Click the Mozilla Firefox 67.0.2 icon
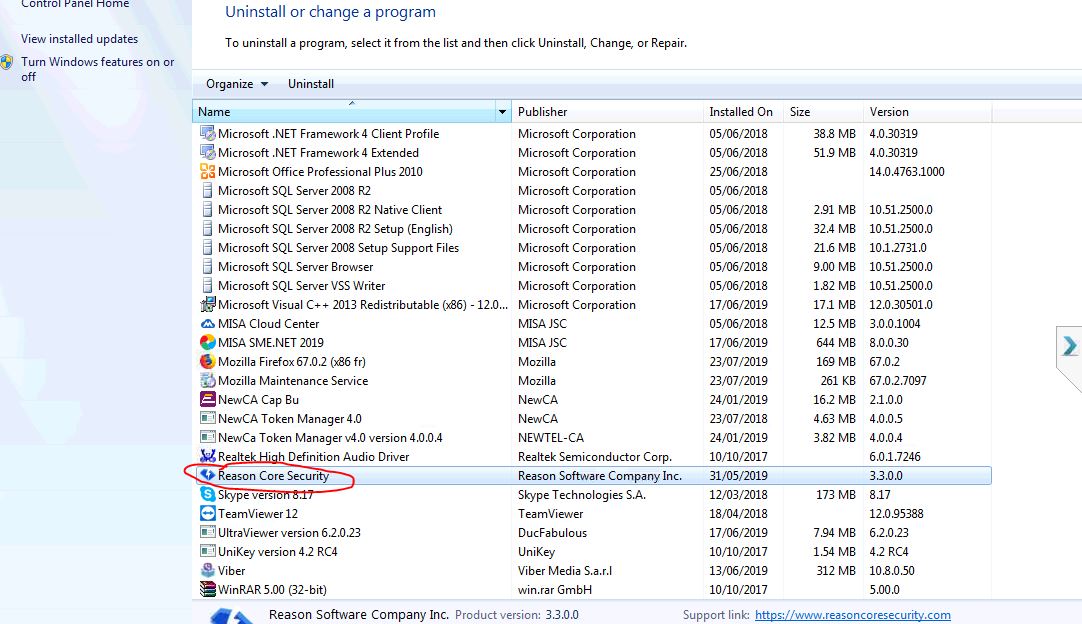Viewport: 1082px width, 624px height. pos(207,361)
